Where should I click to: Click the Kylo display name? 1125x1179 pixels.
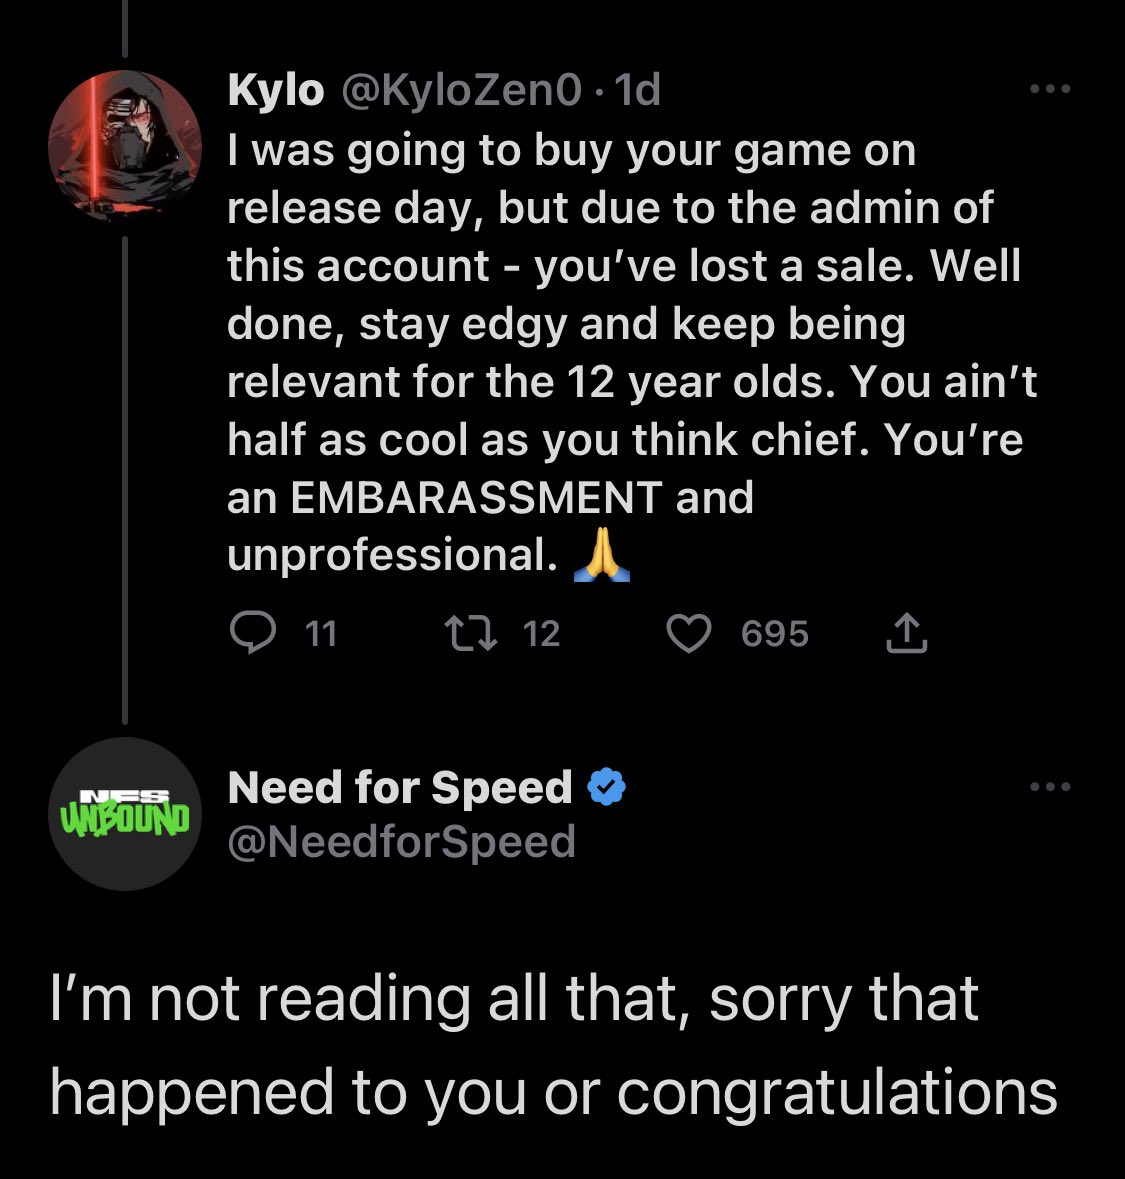276,91
